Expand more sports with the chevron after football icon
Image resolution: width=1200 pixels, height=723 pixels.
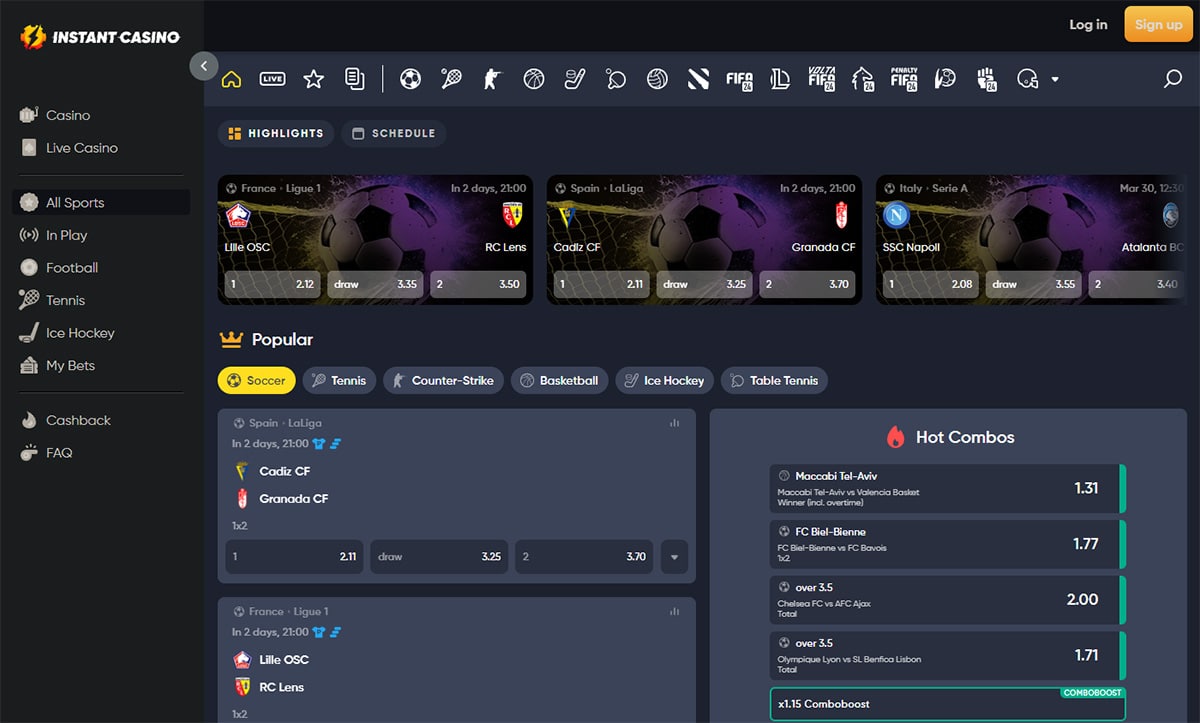pos(1055,78)
